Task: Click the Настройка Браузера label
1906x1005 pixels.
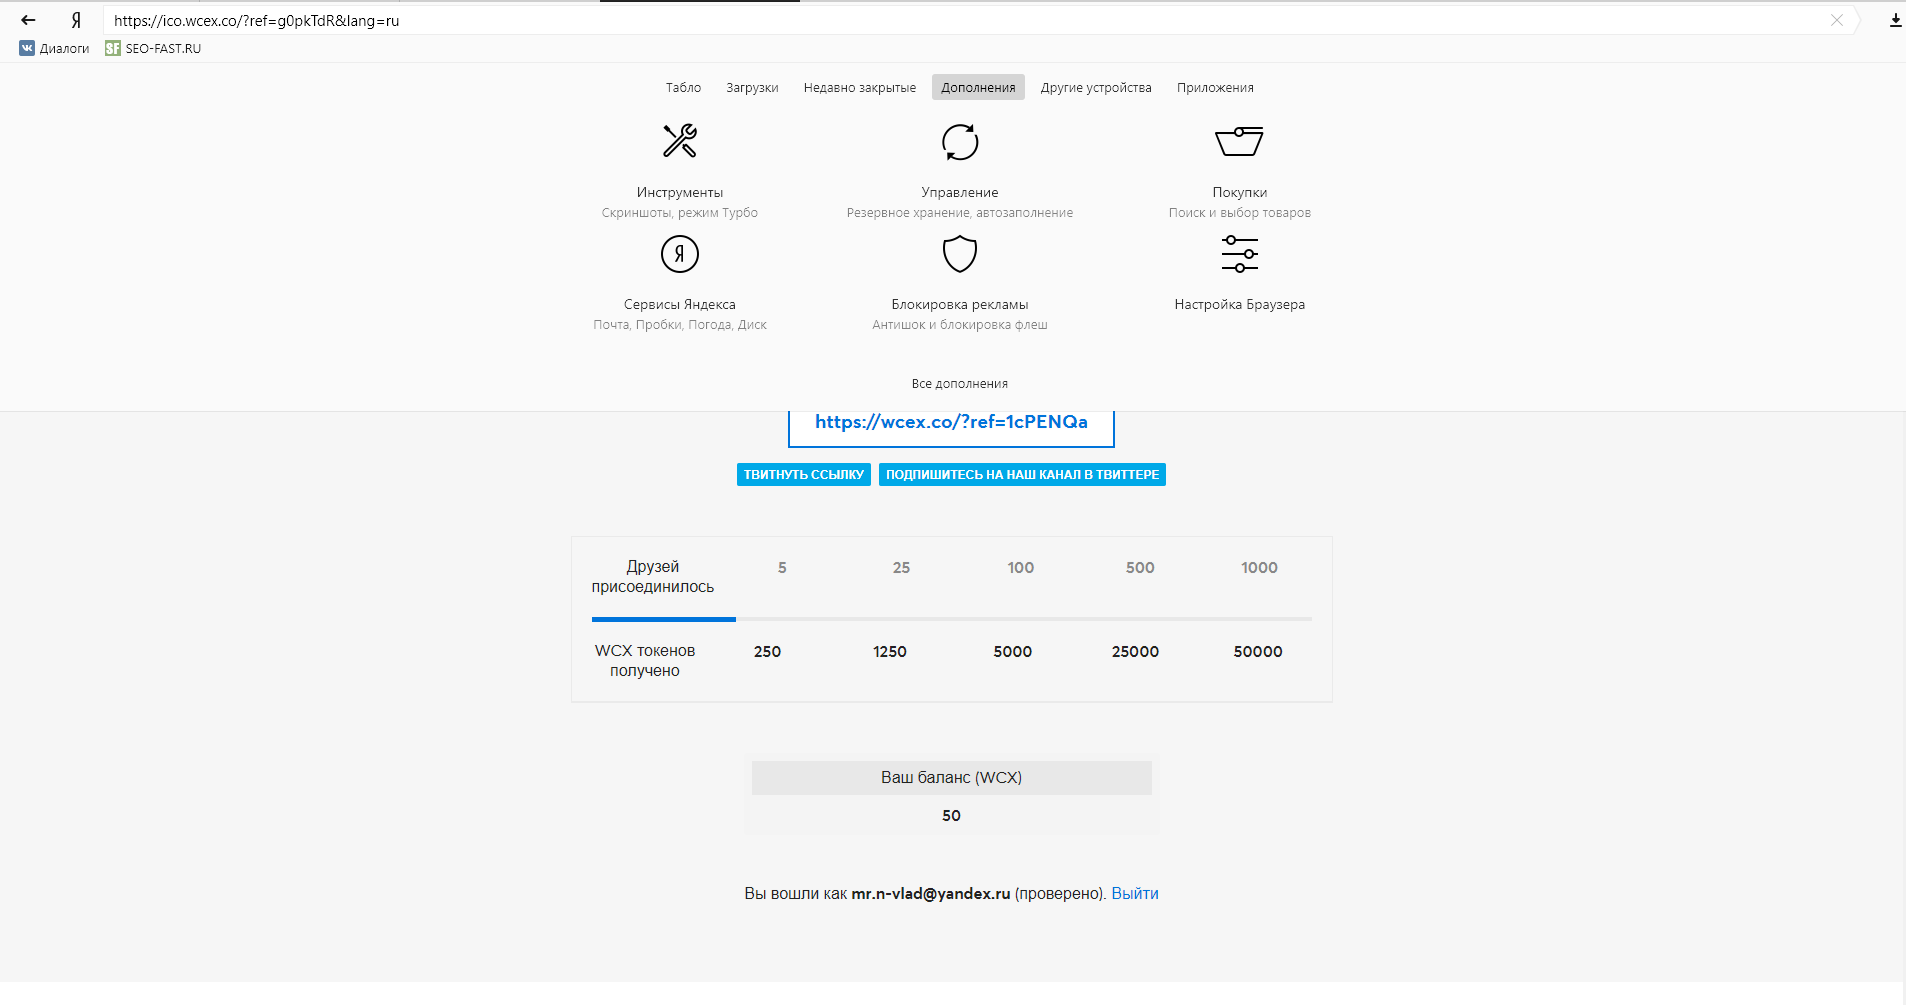Action: click(x=1240, y=305)
